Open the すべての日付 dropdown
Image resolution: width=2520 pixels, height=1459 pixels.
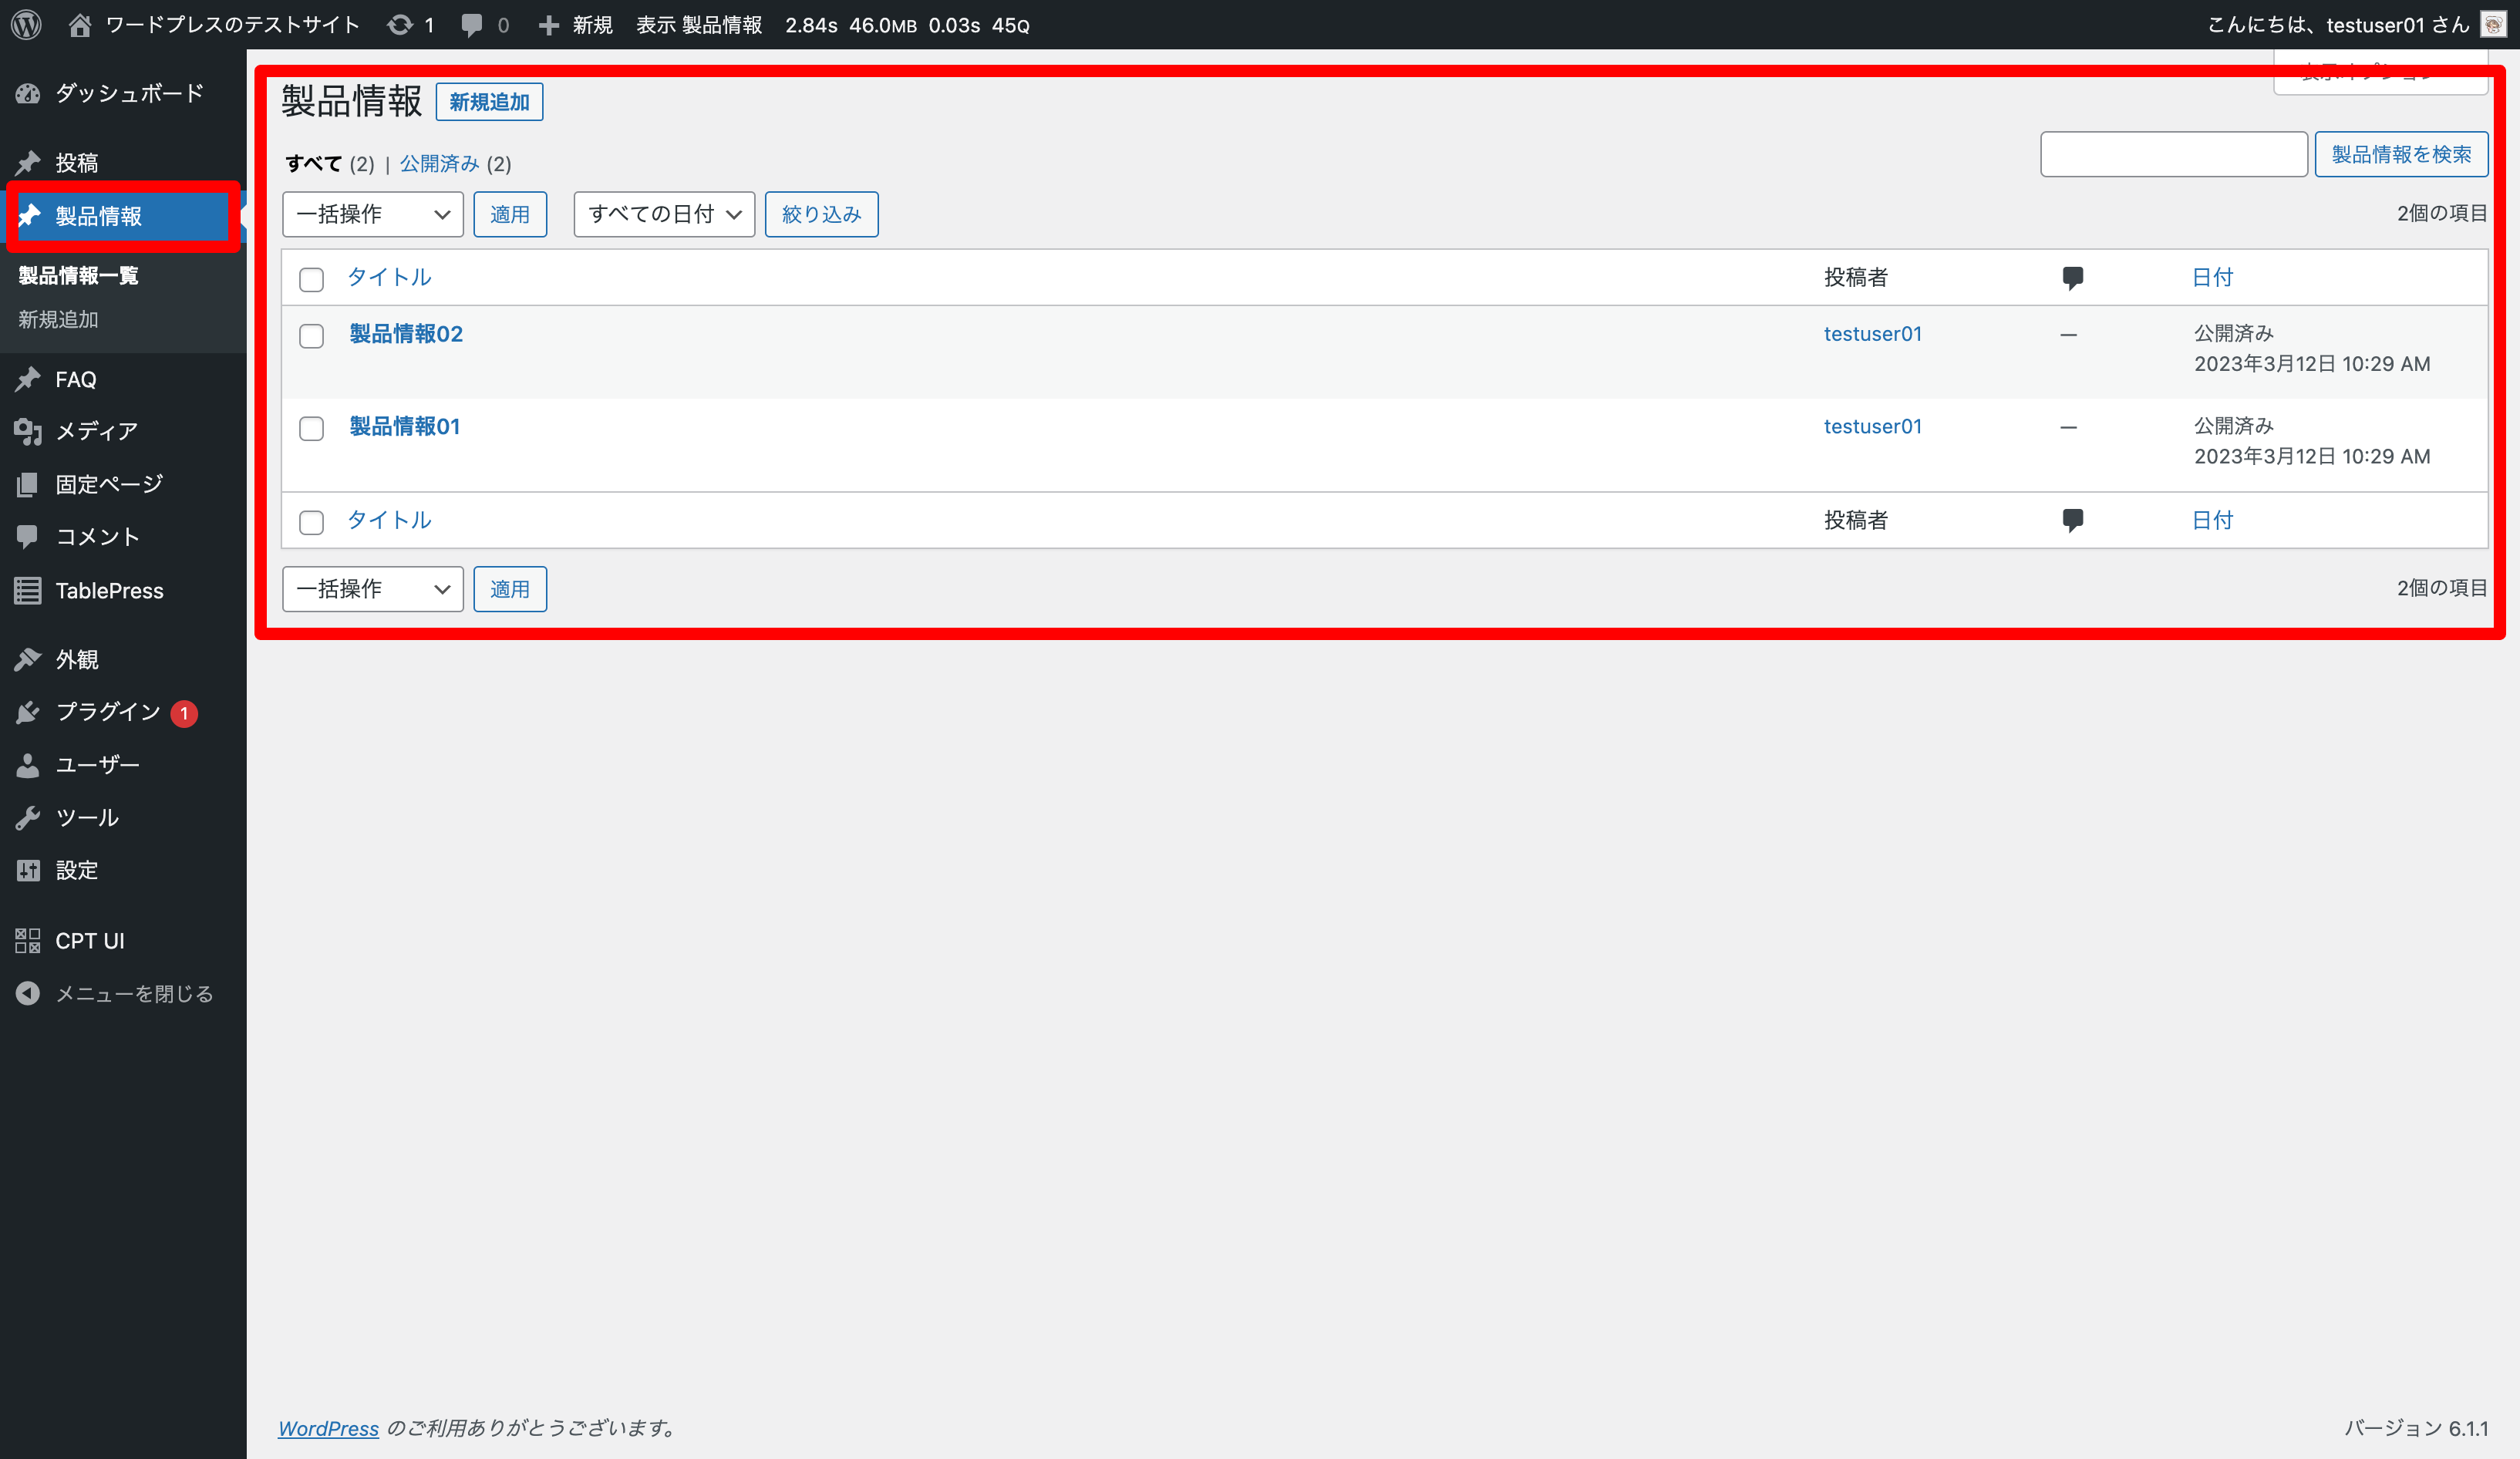click(x=664, y=214)
